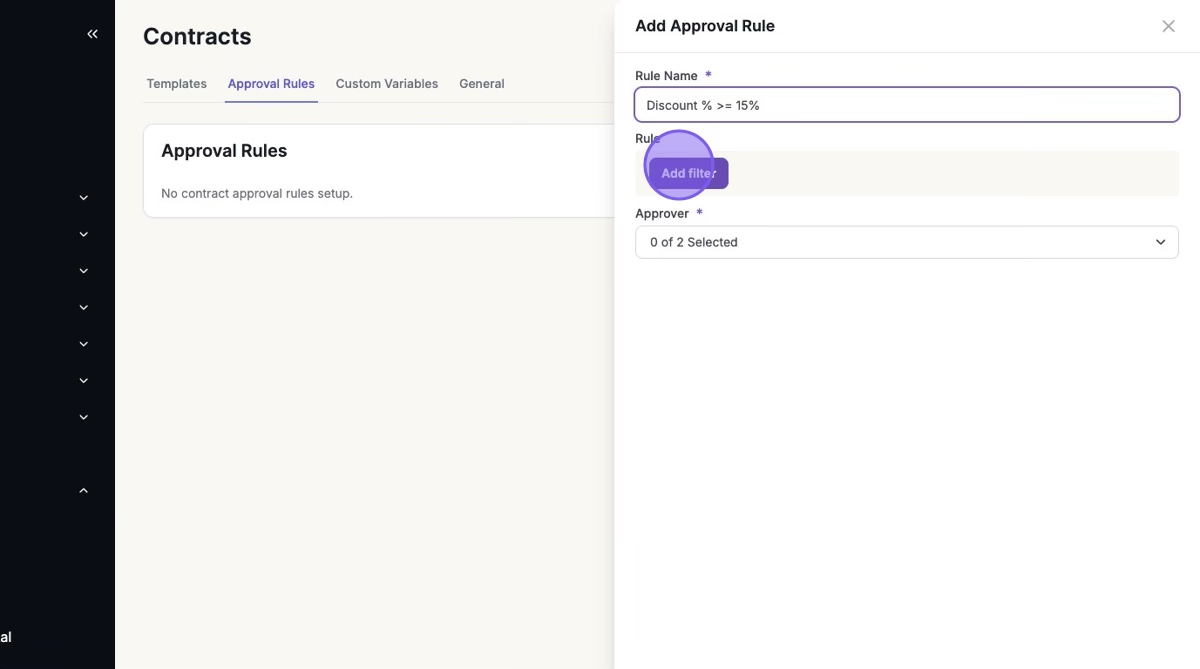
Task: Select the Approval Rules tab
Action: (271, 84)
